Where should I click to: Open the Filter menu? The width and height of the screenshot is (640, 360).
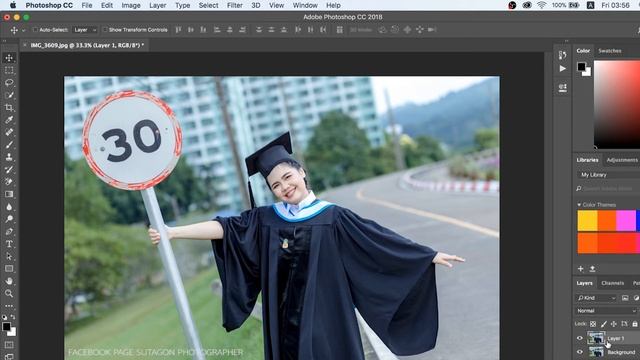pos(234,5)
